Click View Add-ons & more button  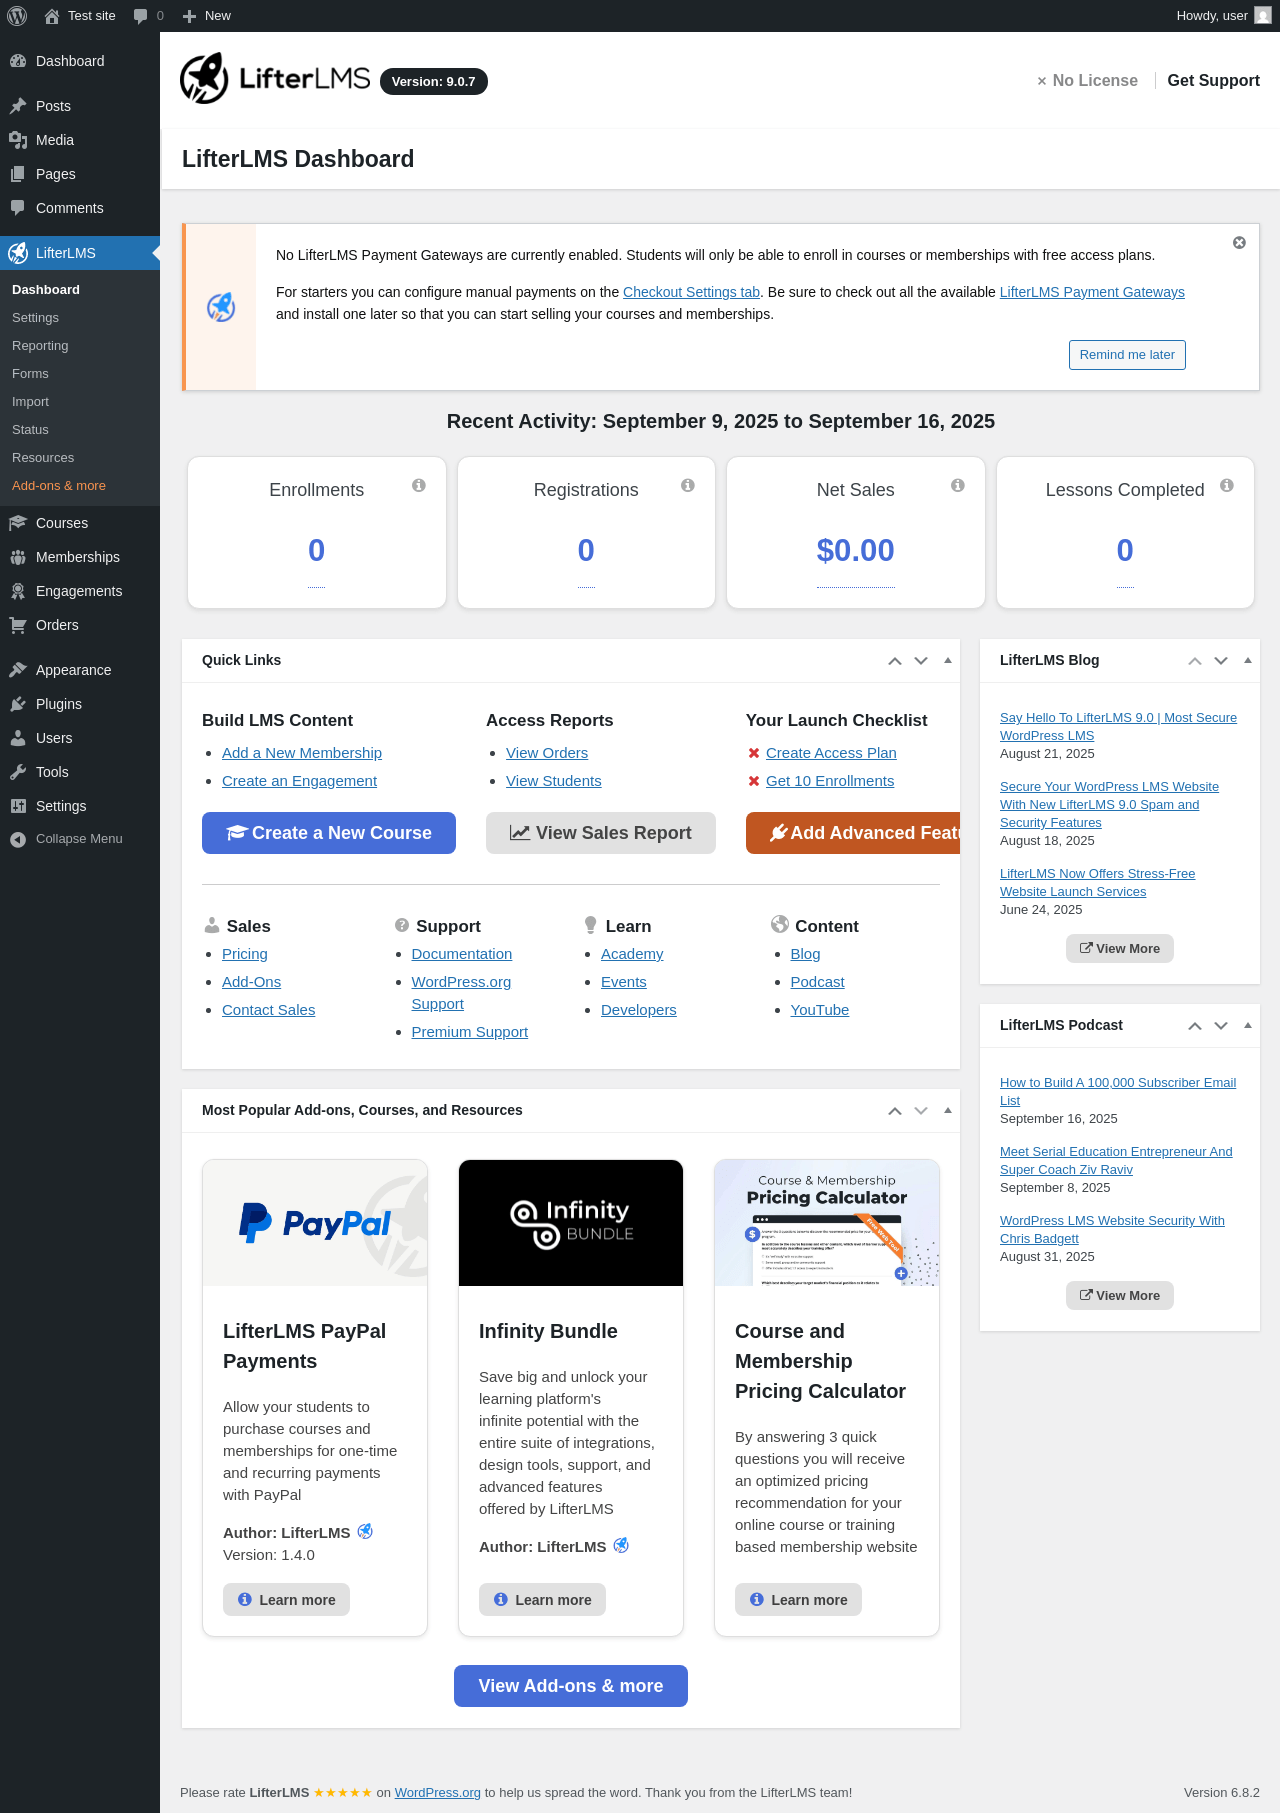571,1686
